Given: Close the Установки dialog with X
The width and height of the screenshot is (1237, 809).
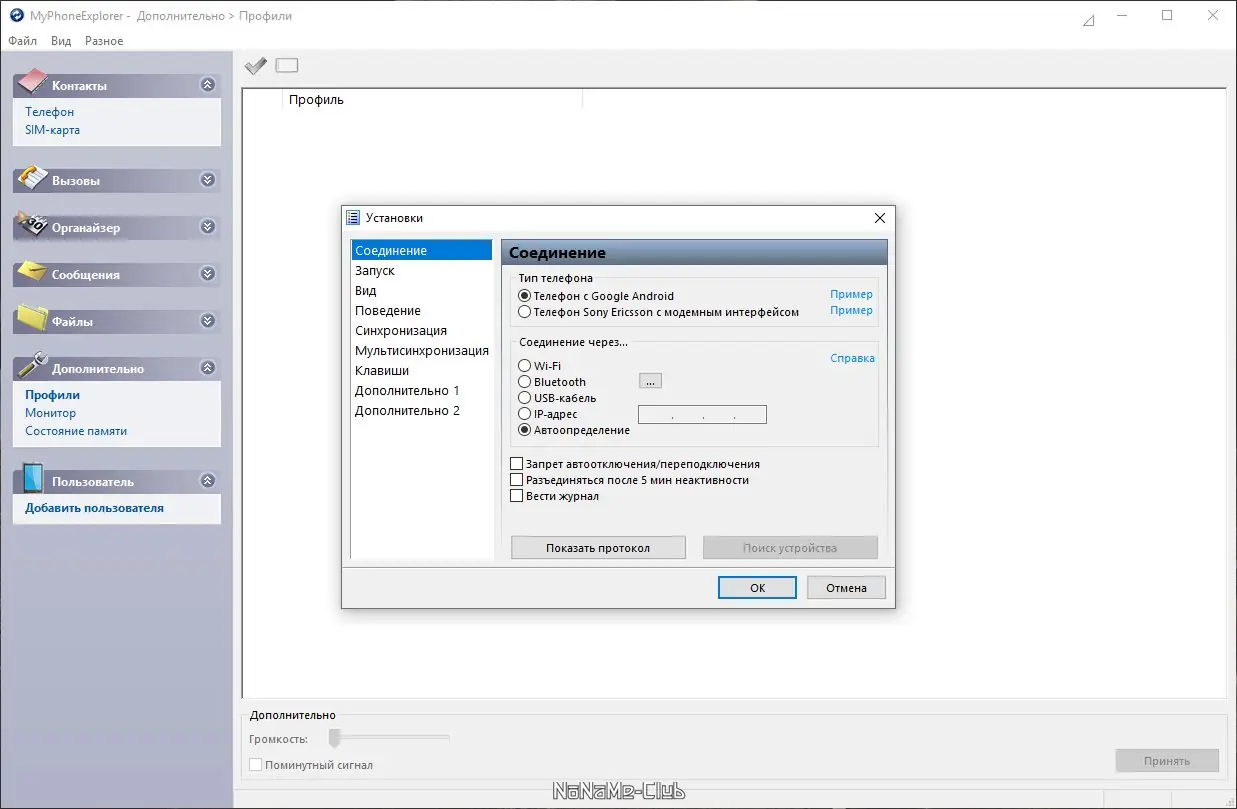Looking at the screenshot, I should pos(880,218).
